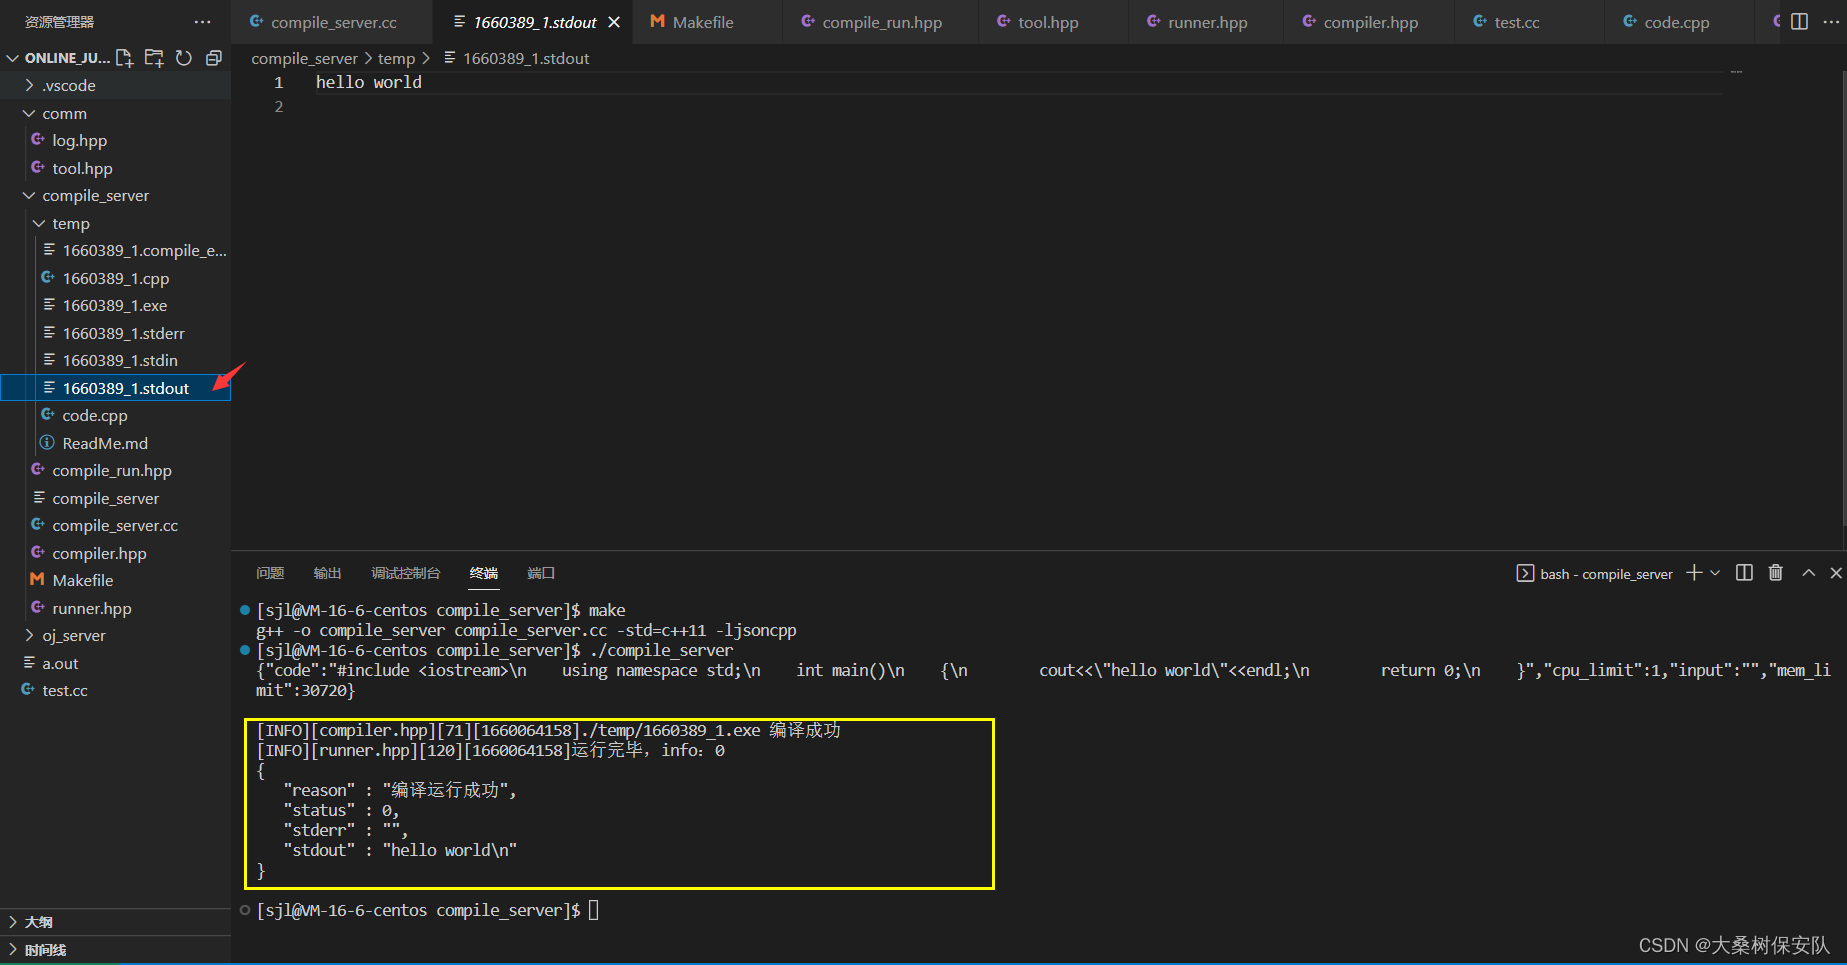This screenshot has height=965, width=1847.
Task: Open 1660389_1.stderr file
Action: click(115, 333)
